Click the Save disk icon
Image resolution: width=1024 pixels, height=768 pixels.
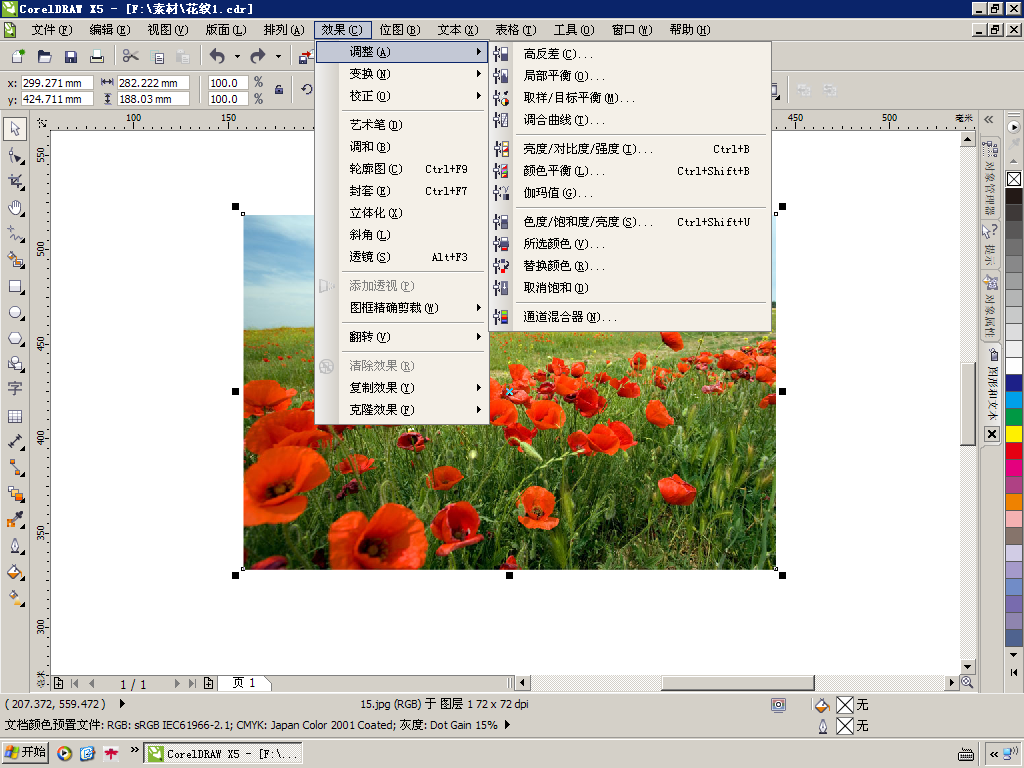[x=71, y=57]
